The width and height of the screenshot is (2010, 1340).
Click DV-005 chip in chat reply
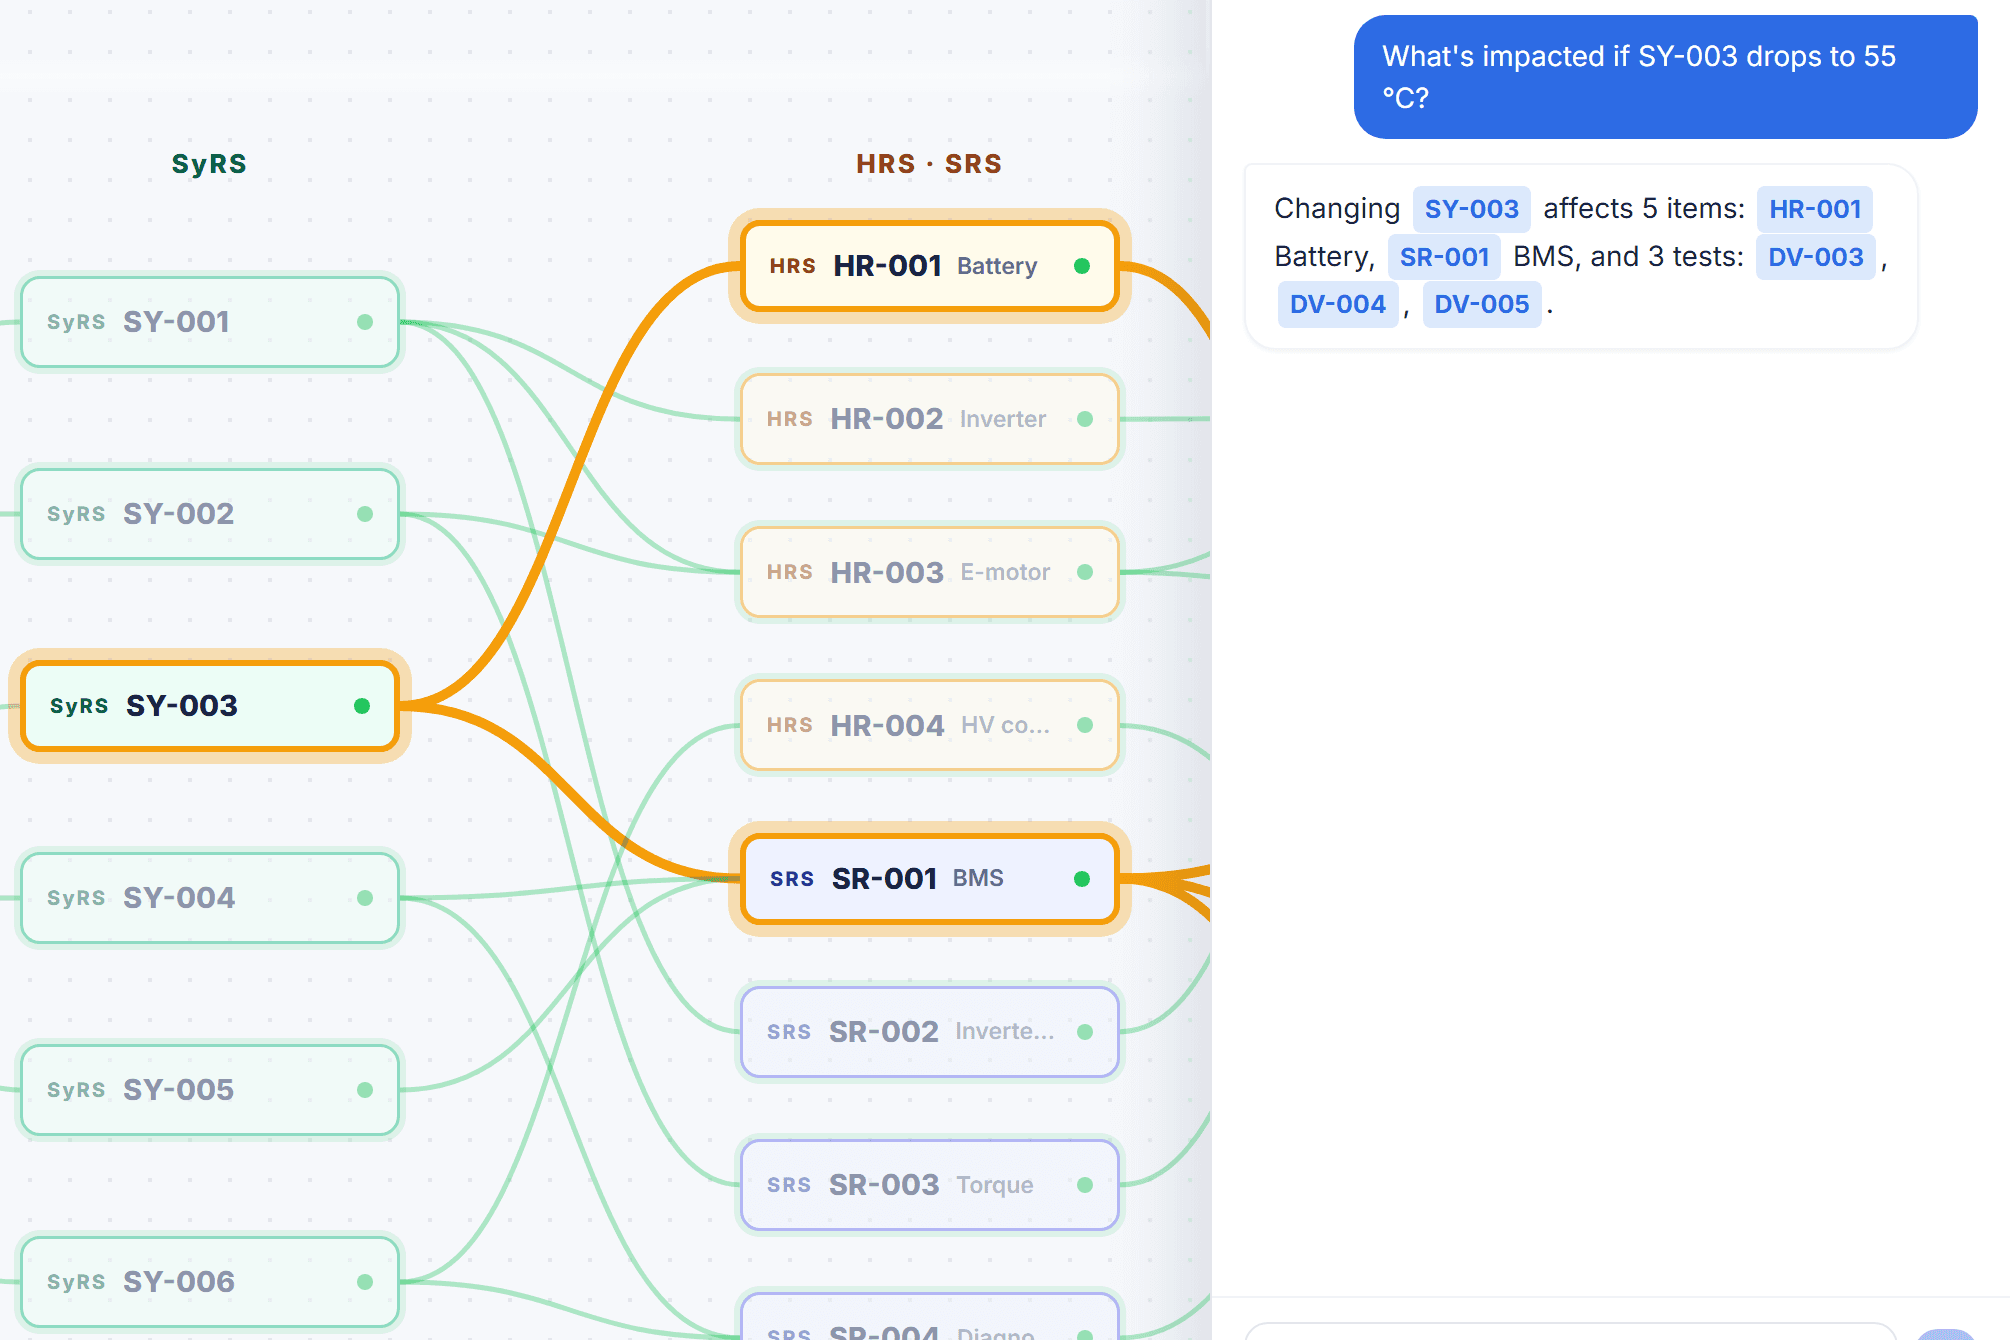click(x=1482, y=304)
